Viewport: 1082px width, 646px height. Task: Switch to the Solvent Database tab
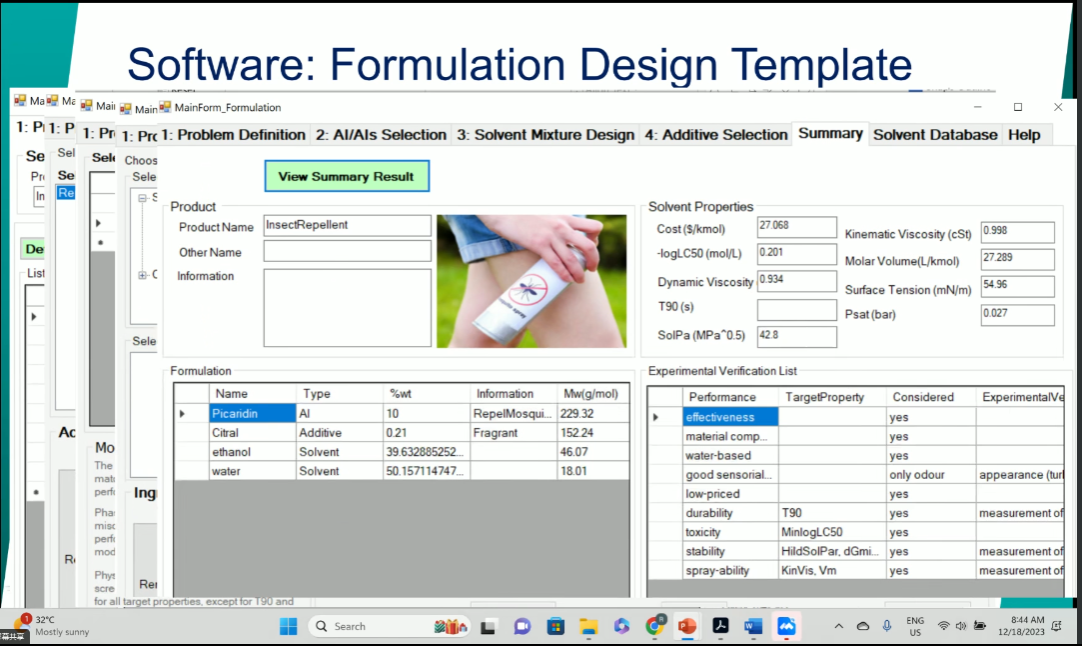click(935, 135)
